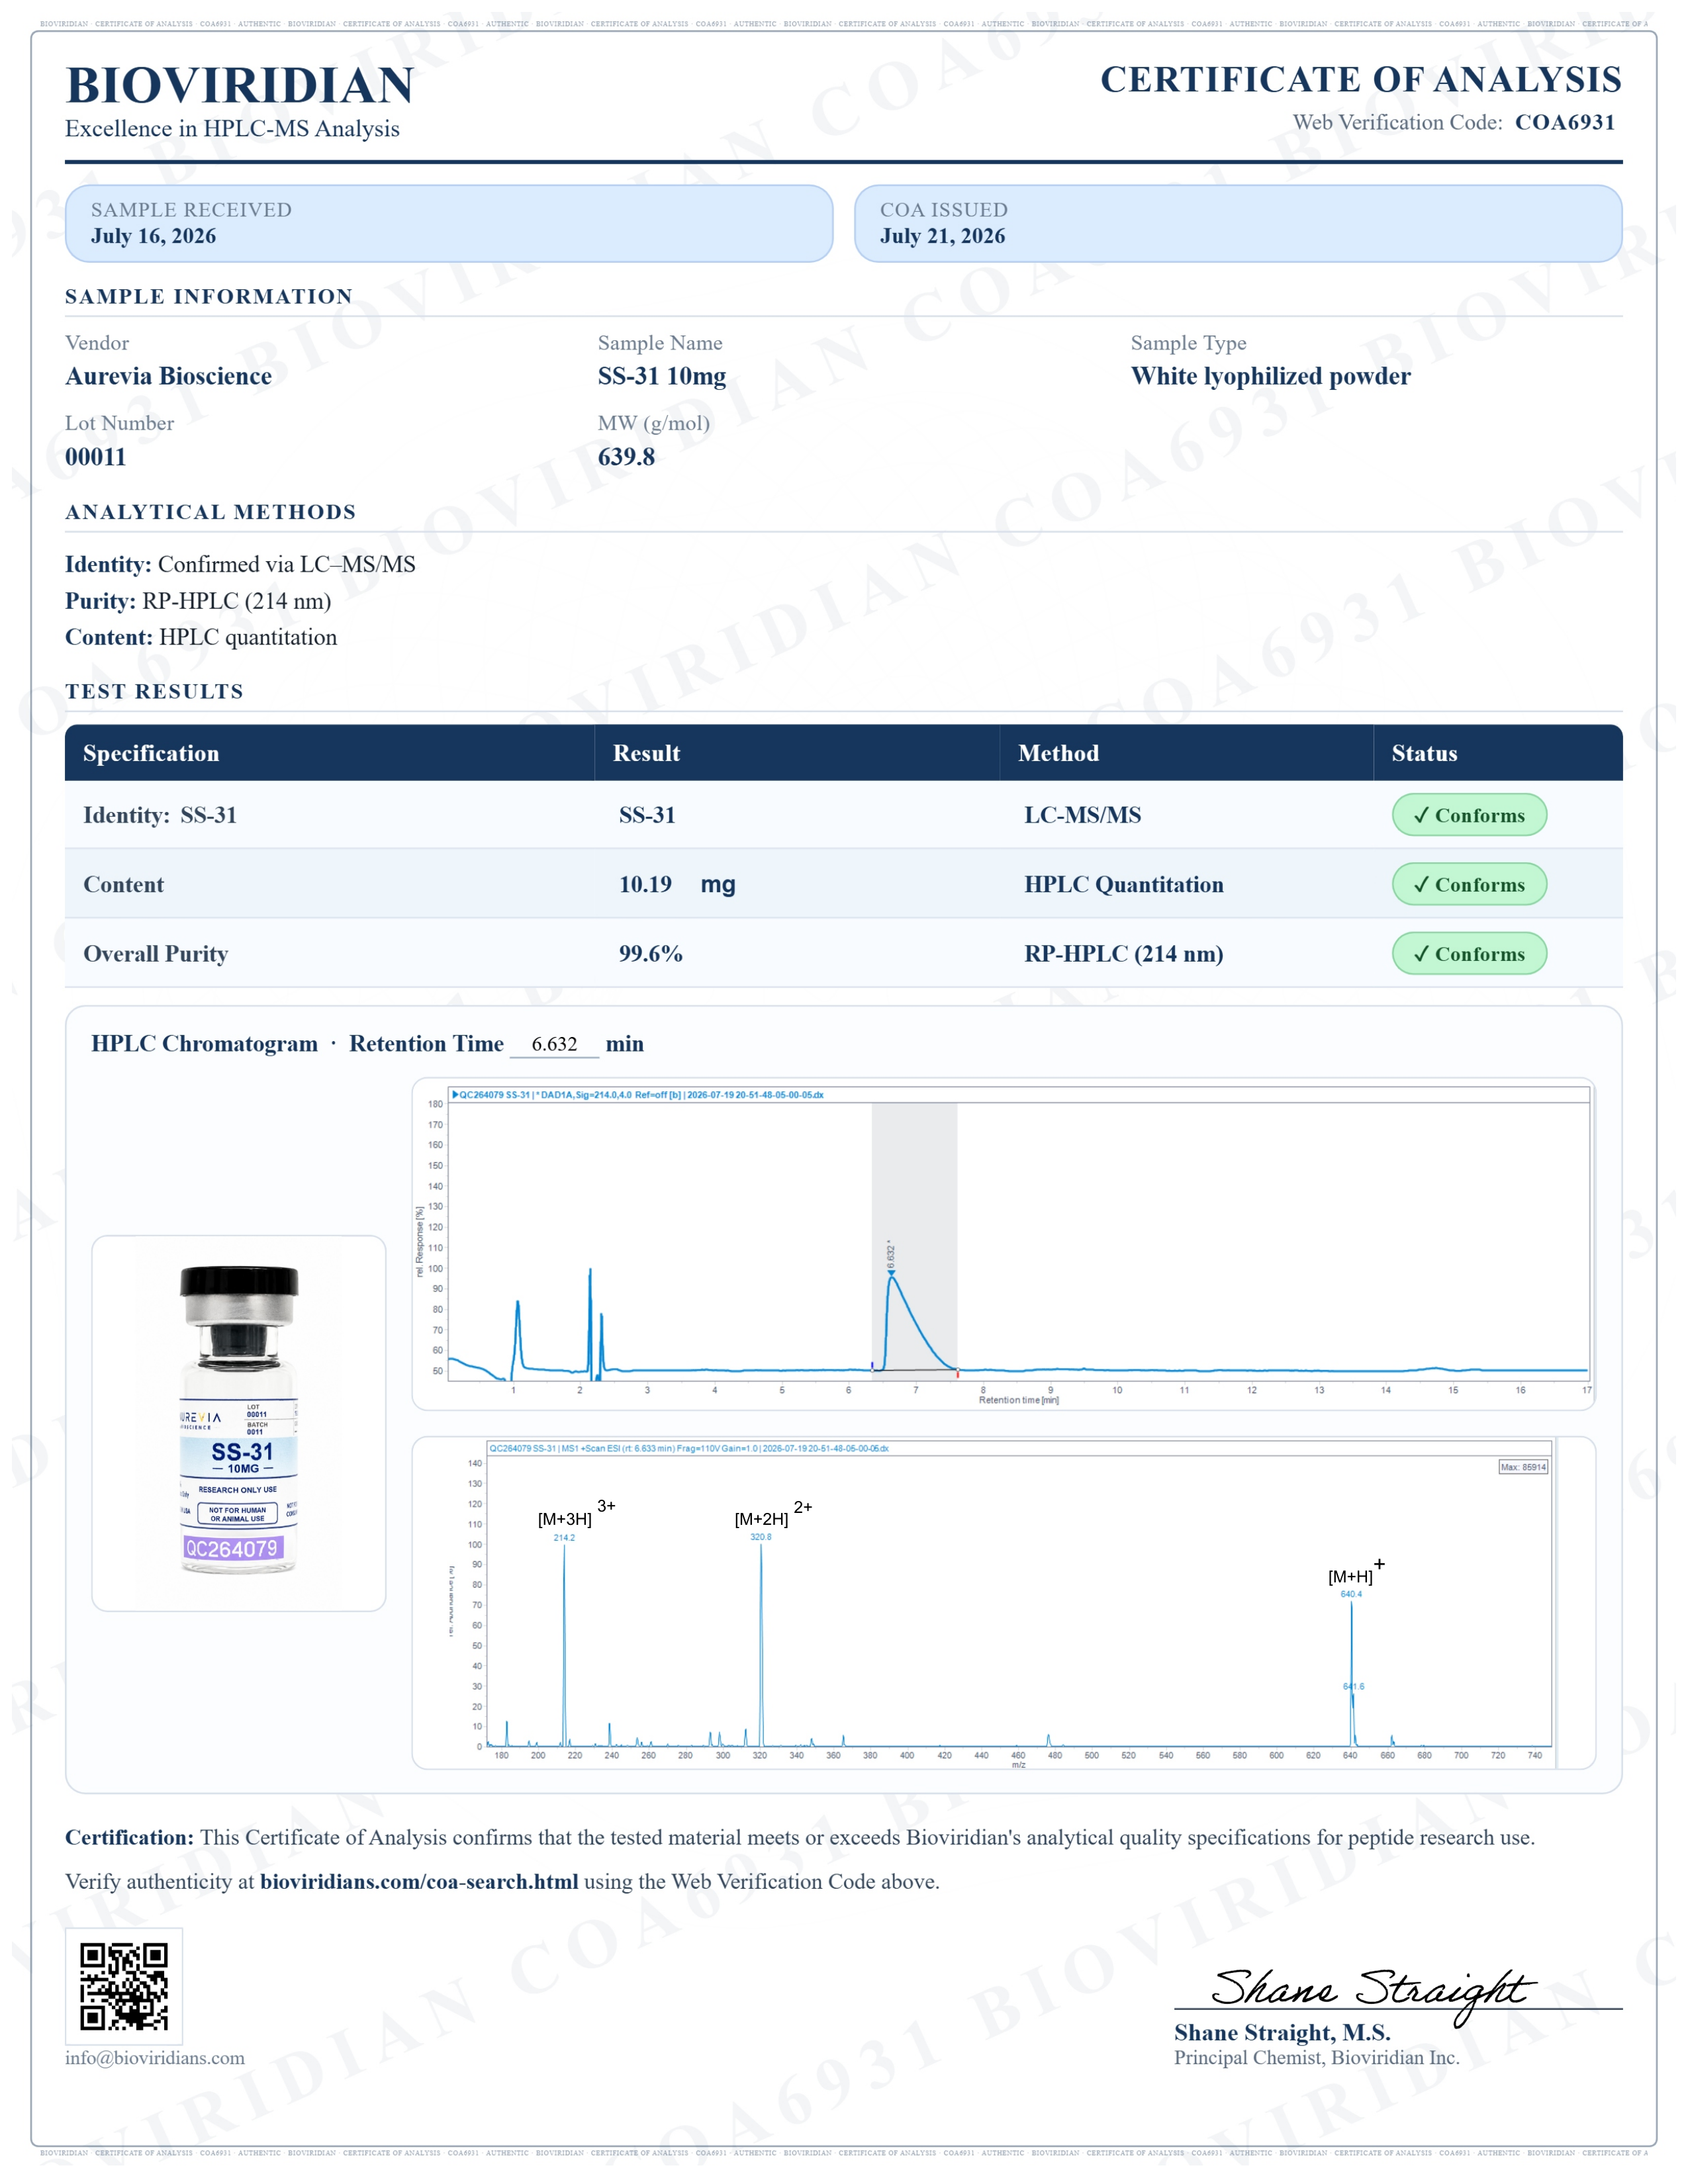Screen dimensions: 1688x2184
Task: Click the Content: HPLC quantitation line
Action: 201,637
